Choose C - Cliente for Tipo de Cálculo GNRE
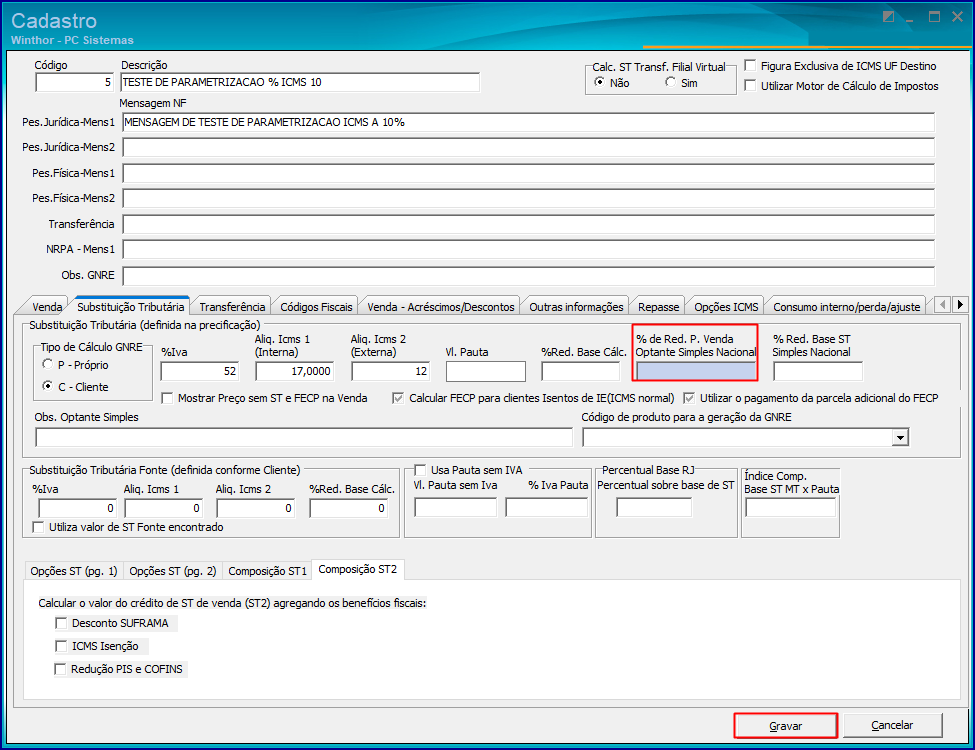975x750 pixels. pos(47,386)
